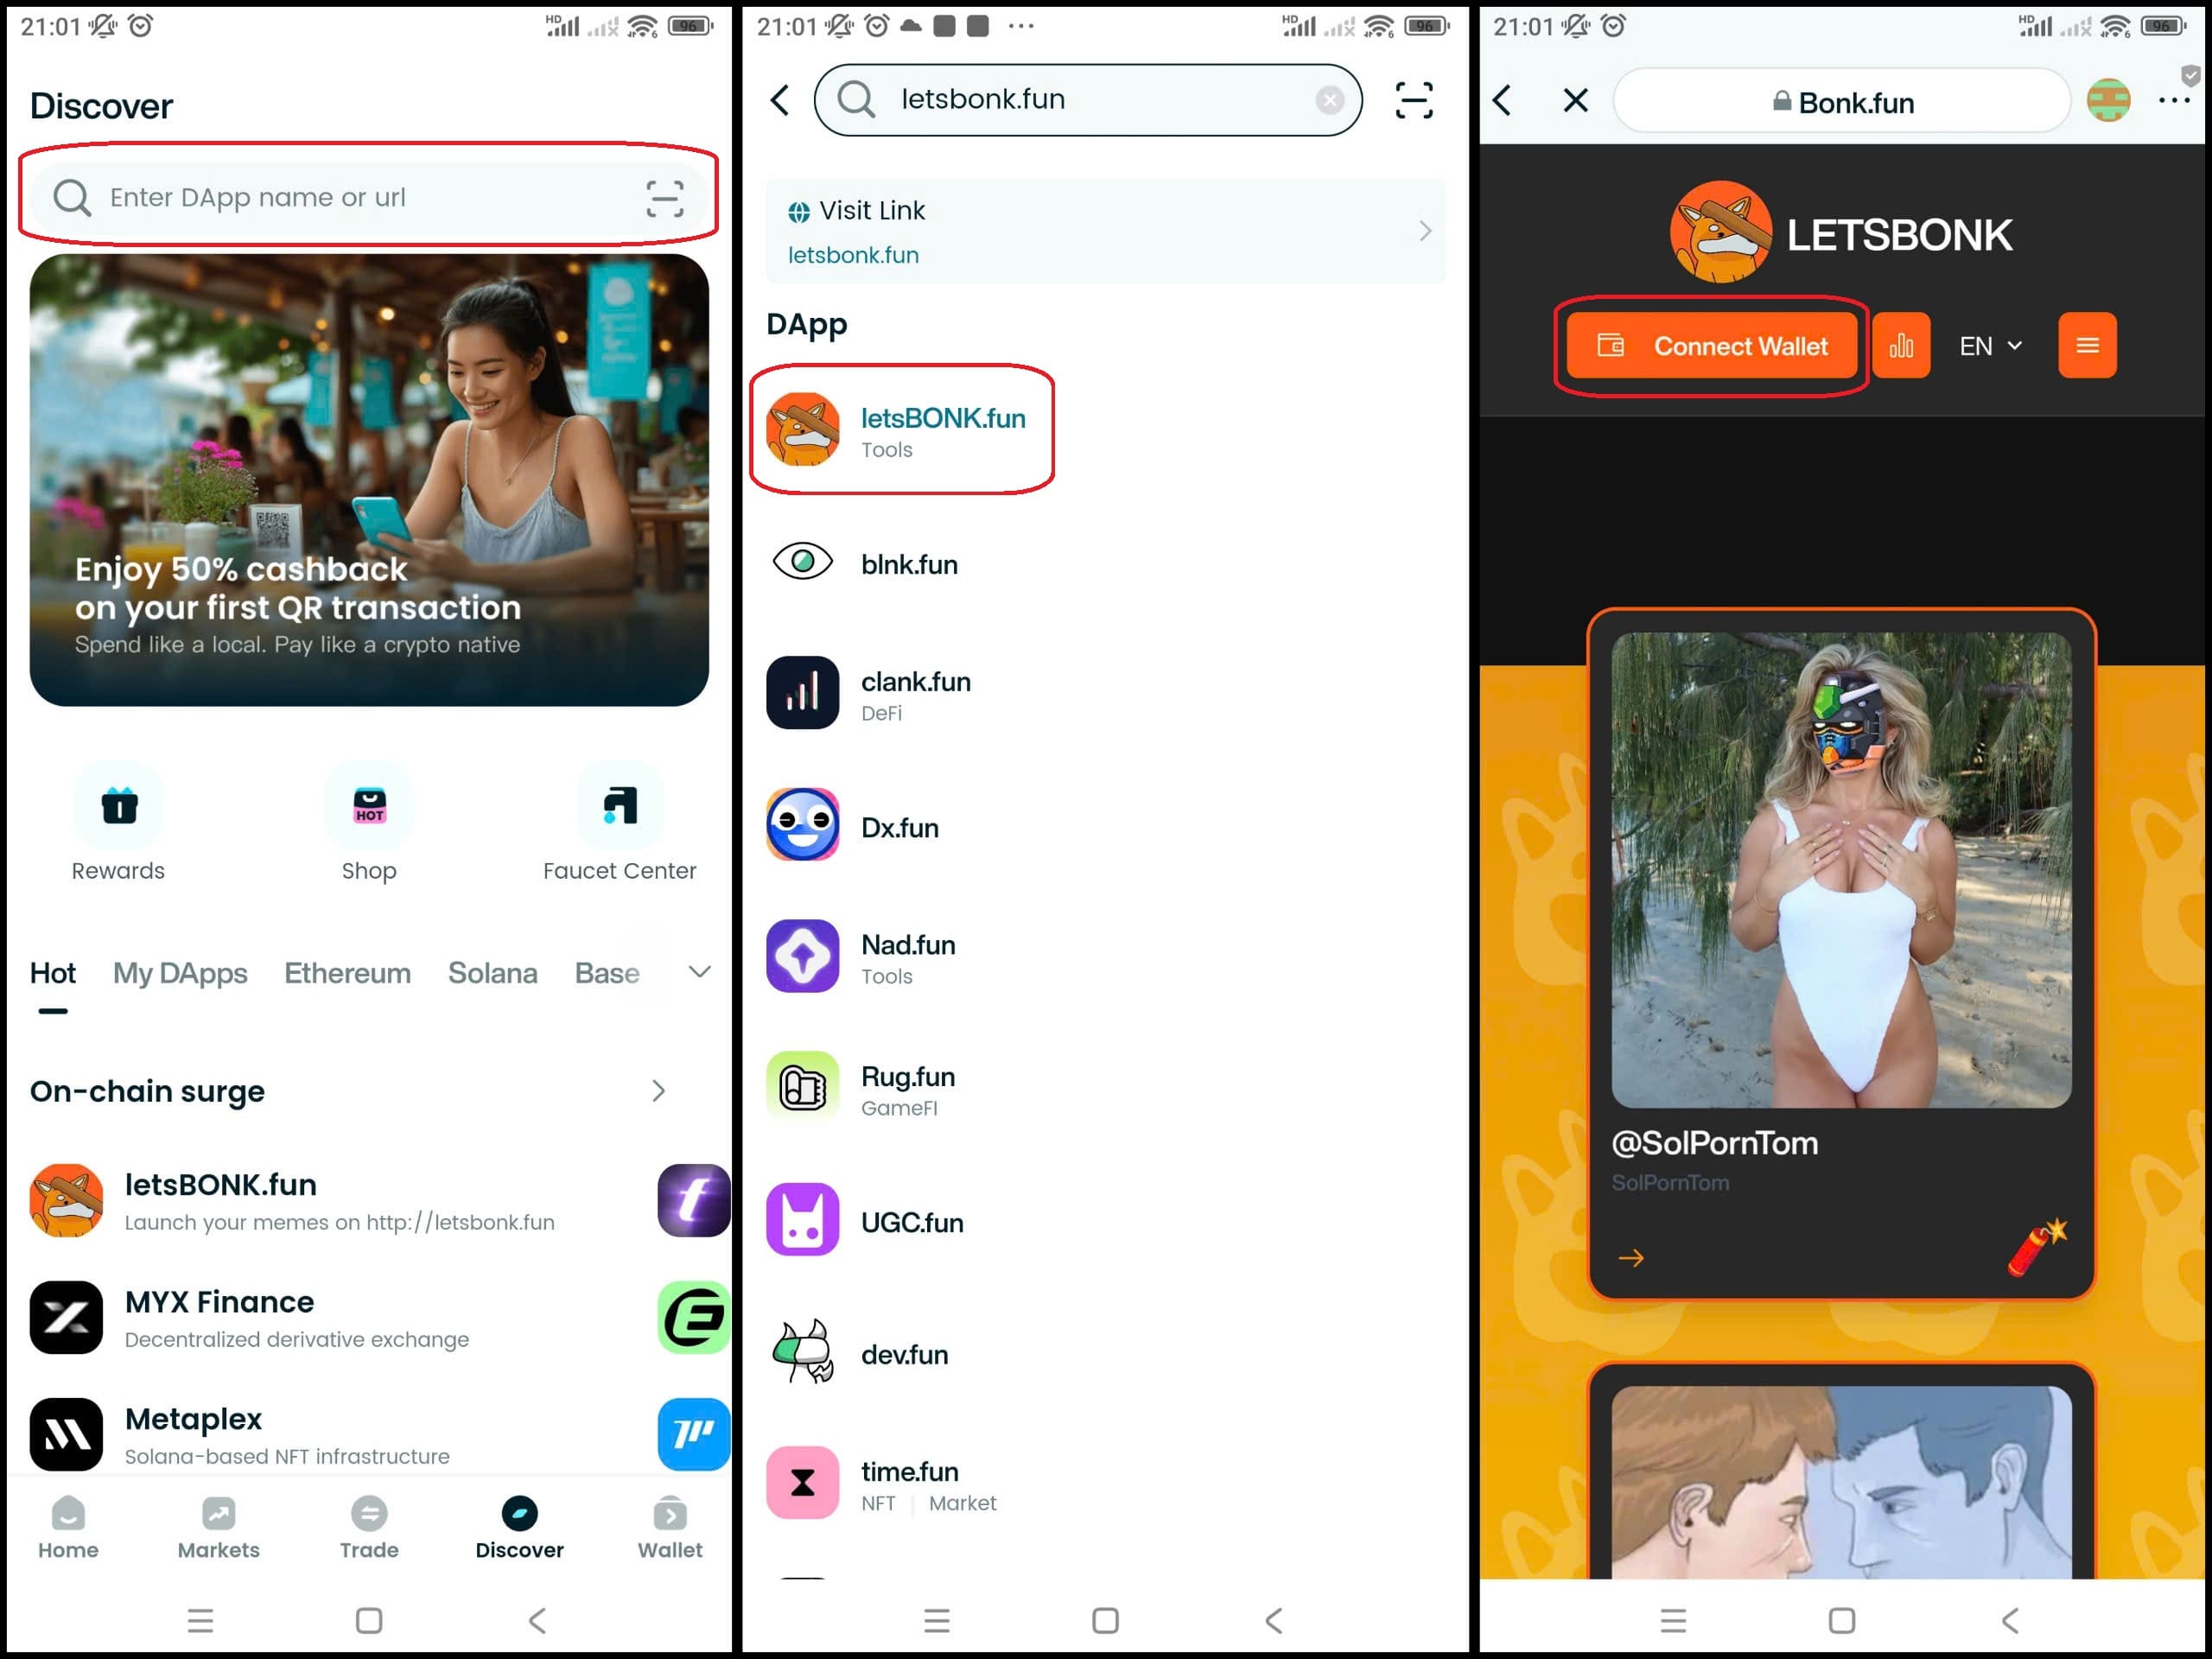2212x1659 pixels.
Task: Switch to the My DApps tab
Action: [180, 973]
